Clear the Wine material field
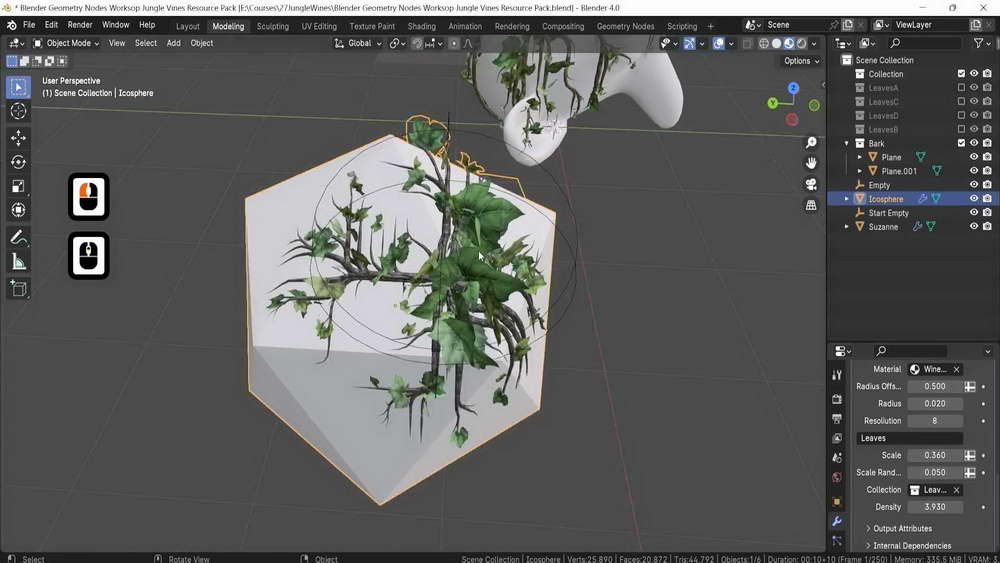 pos(956,369)
